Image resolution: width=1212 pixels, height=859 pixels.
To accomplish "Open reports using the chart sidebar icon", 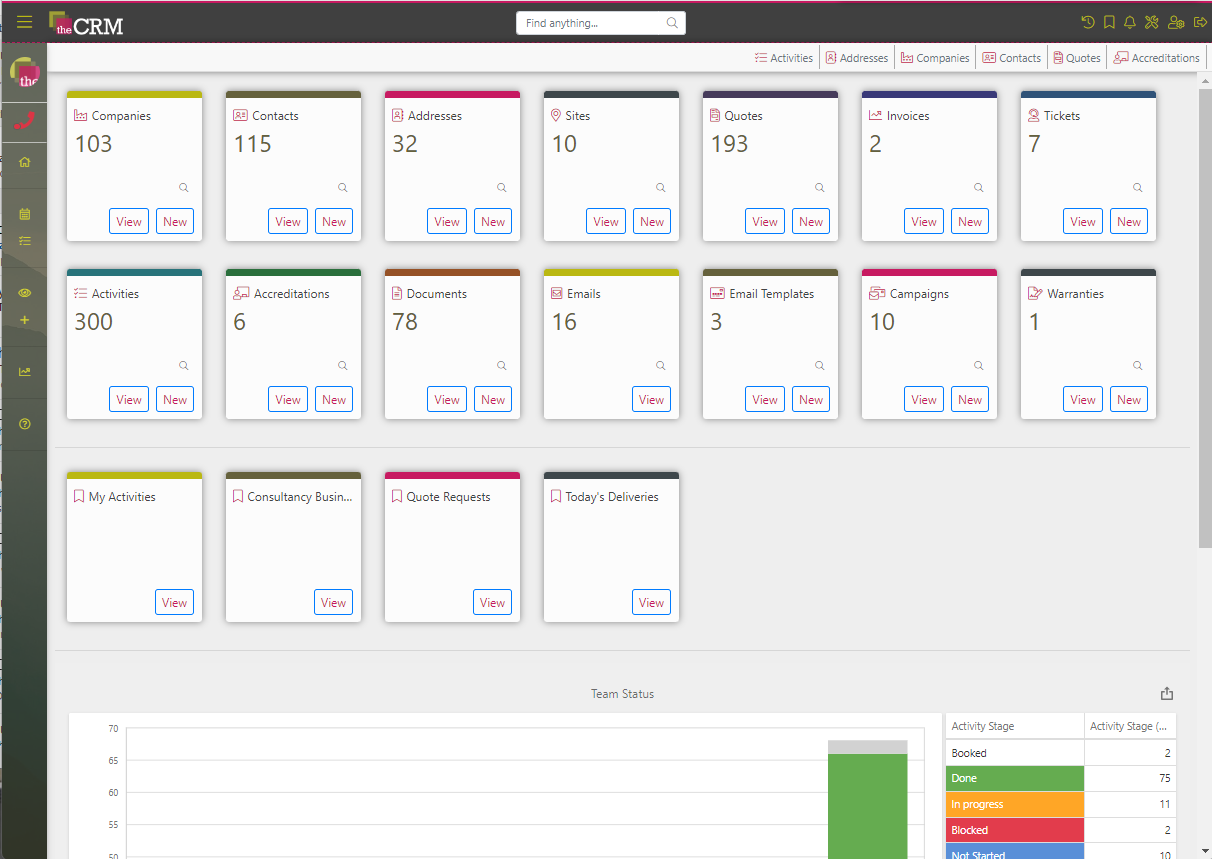I will (x=24, y=370).
